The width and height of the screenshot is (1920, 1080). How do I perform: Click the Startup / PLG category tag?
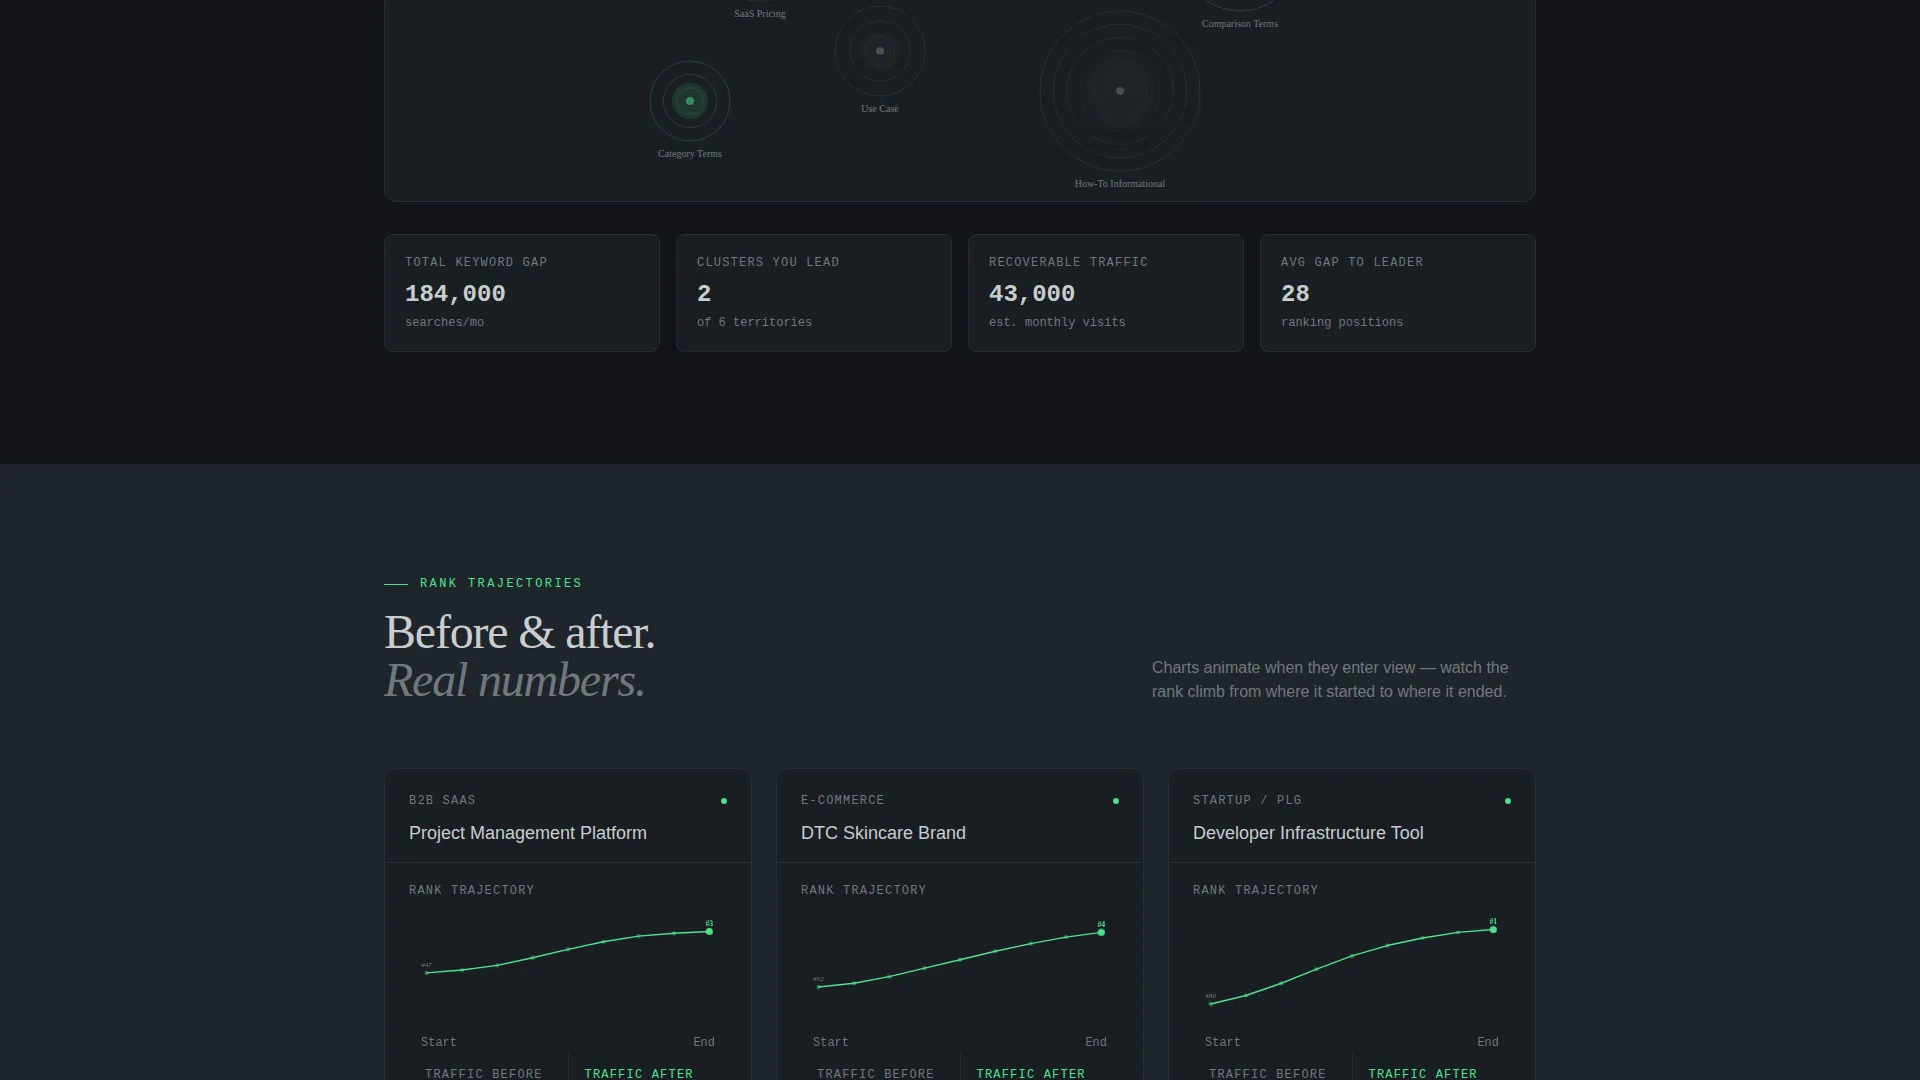pos(1247,800)
